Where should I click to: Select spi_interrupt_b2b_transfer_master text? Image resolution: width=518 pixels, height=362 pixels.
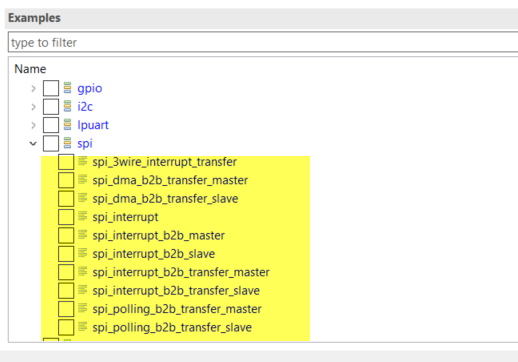pyautogui.click(x=181, y=272)
